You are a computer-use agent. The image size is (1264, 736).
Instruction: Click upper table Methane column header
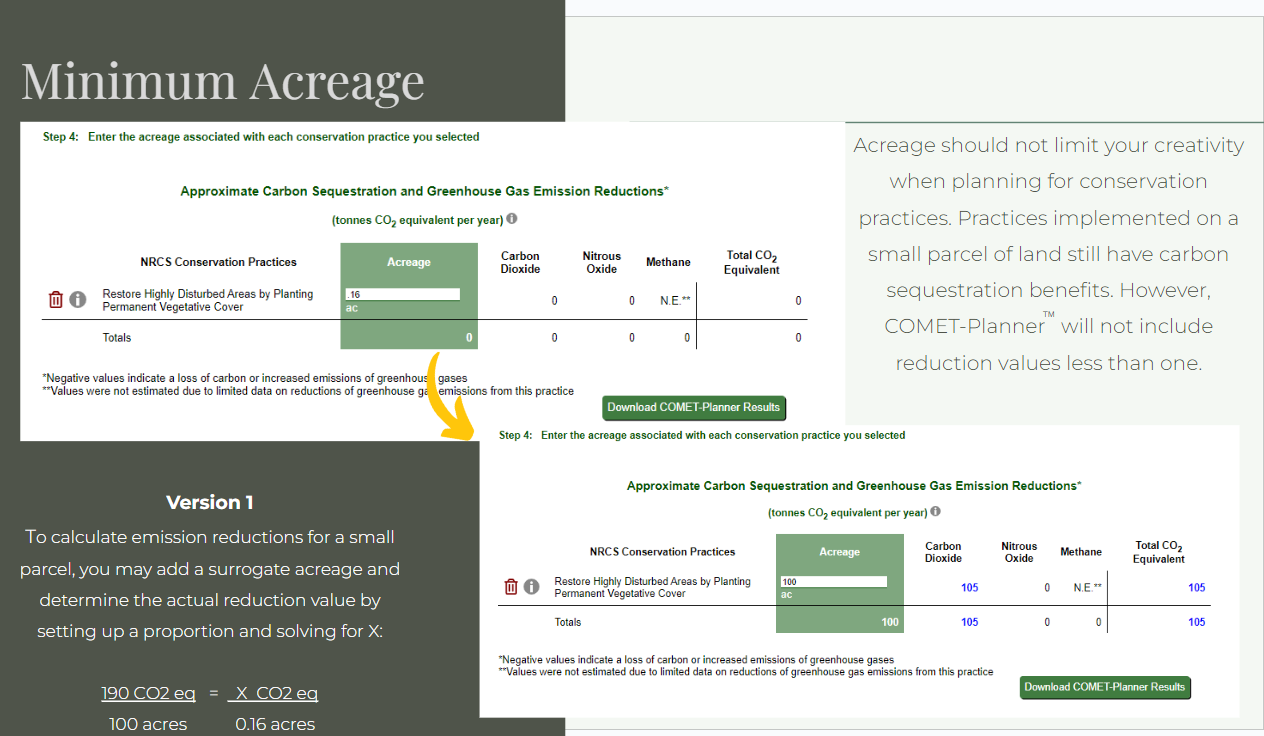click(x=668, y=262)
